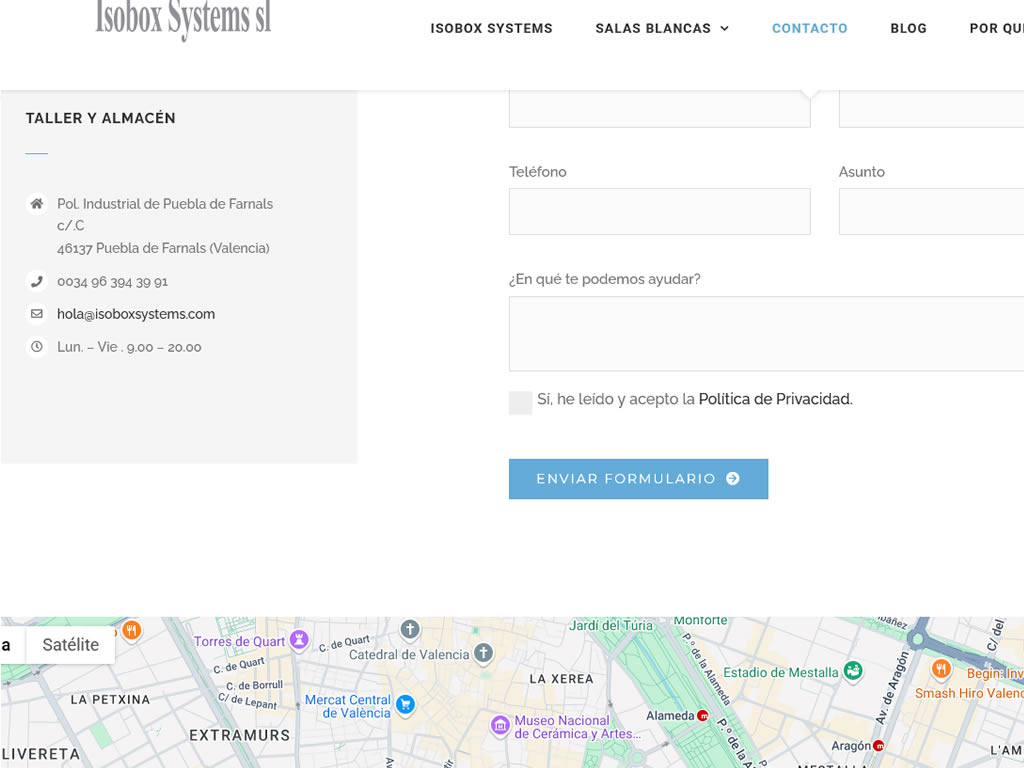Click the home address icon in sidebar
Image resolution: width=1024 pixels, height=768 pixels.
pos(37,204)
